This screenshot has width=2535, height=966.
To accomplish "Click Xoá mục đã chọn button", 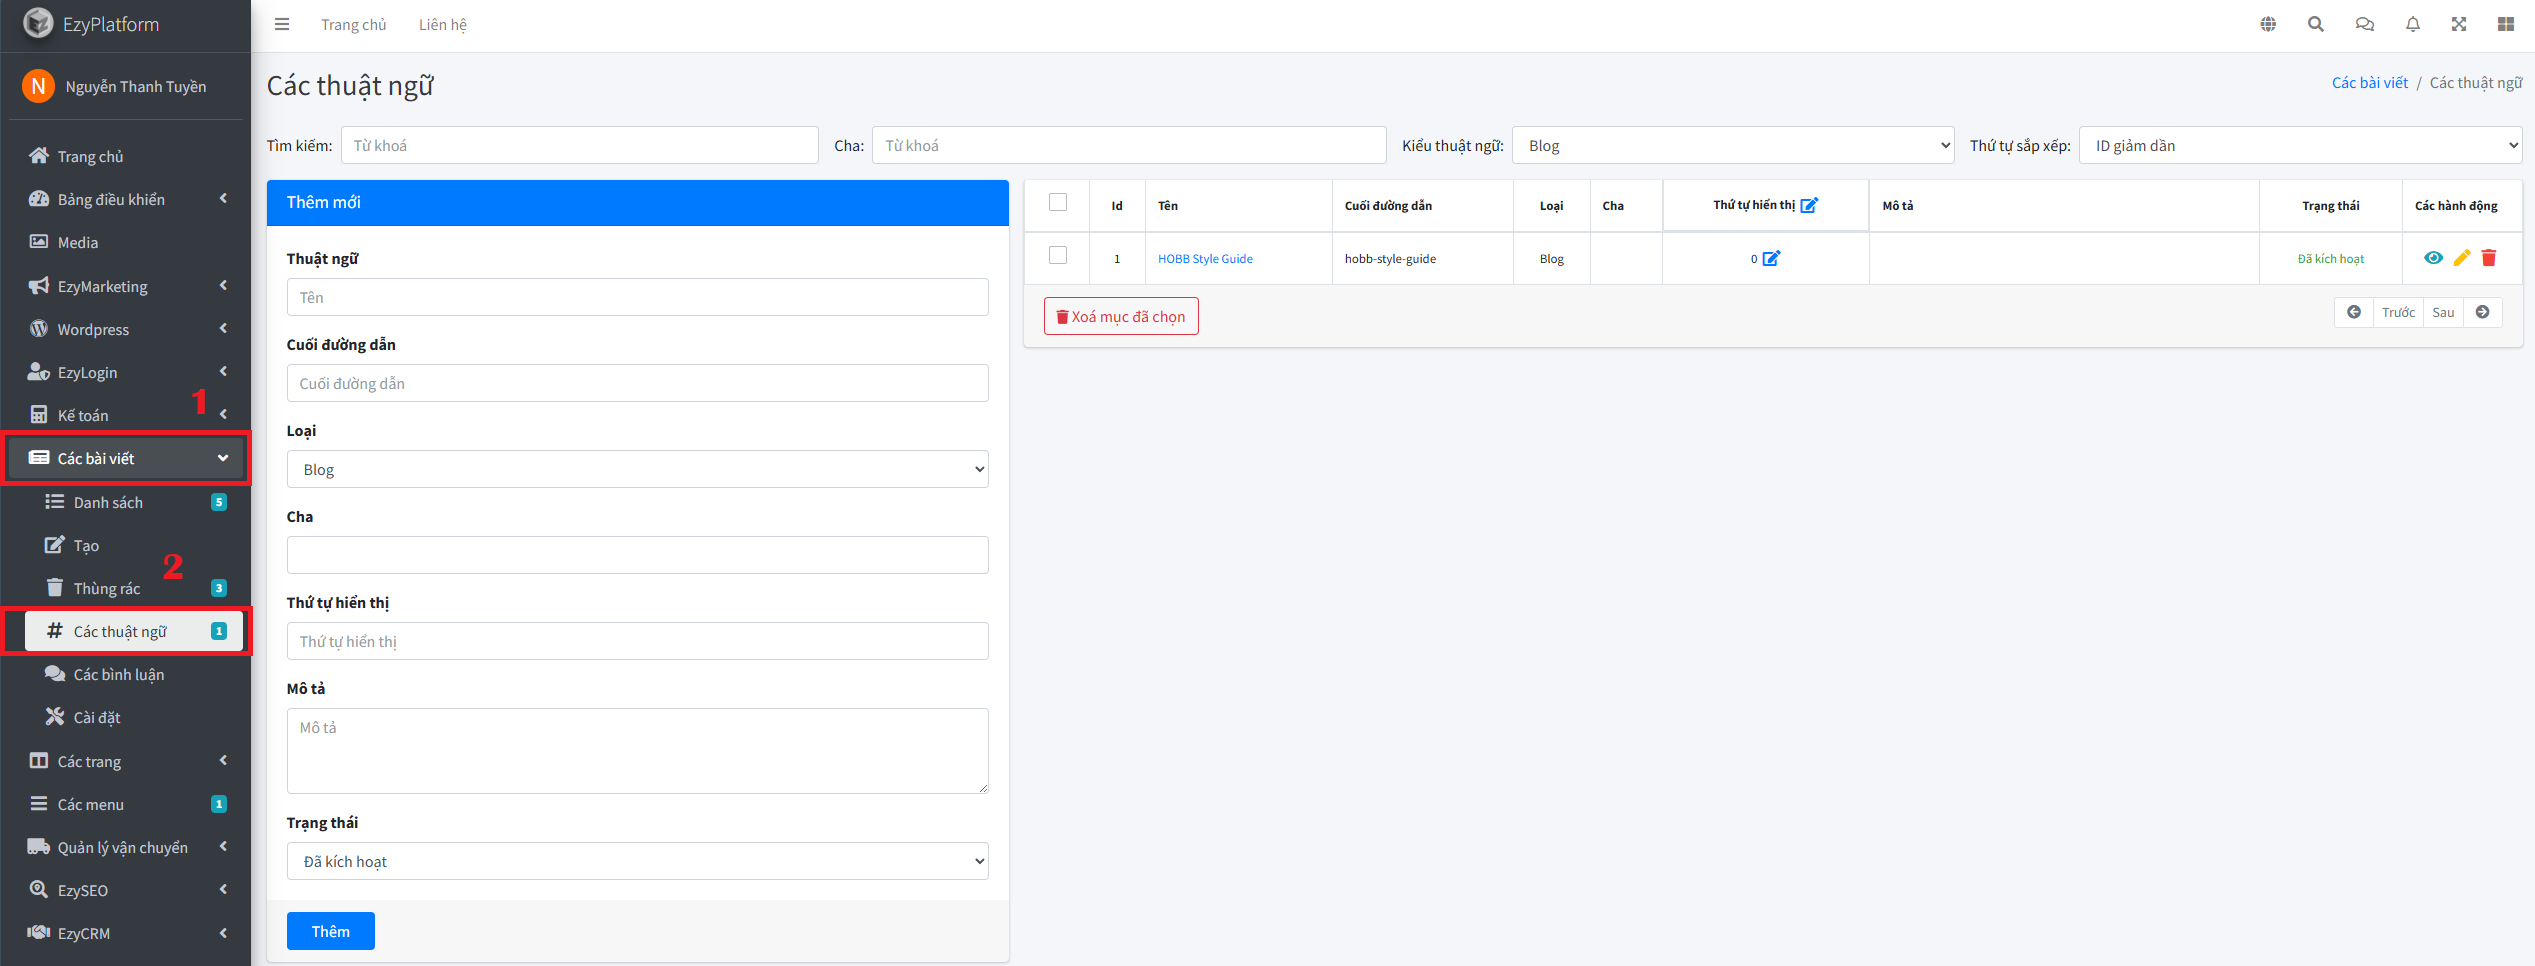I will pyautogui.click(x=1121, y=316).
